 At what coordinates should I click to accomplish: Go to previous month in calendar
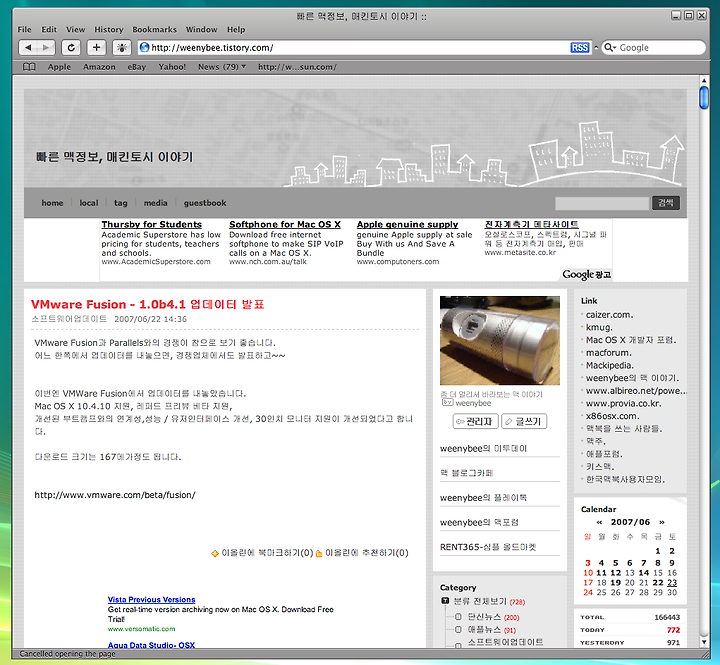[599, 522]
